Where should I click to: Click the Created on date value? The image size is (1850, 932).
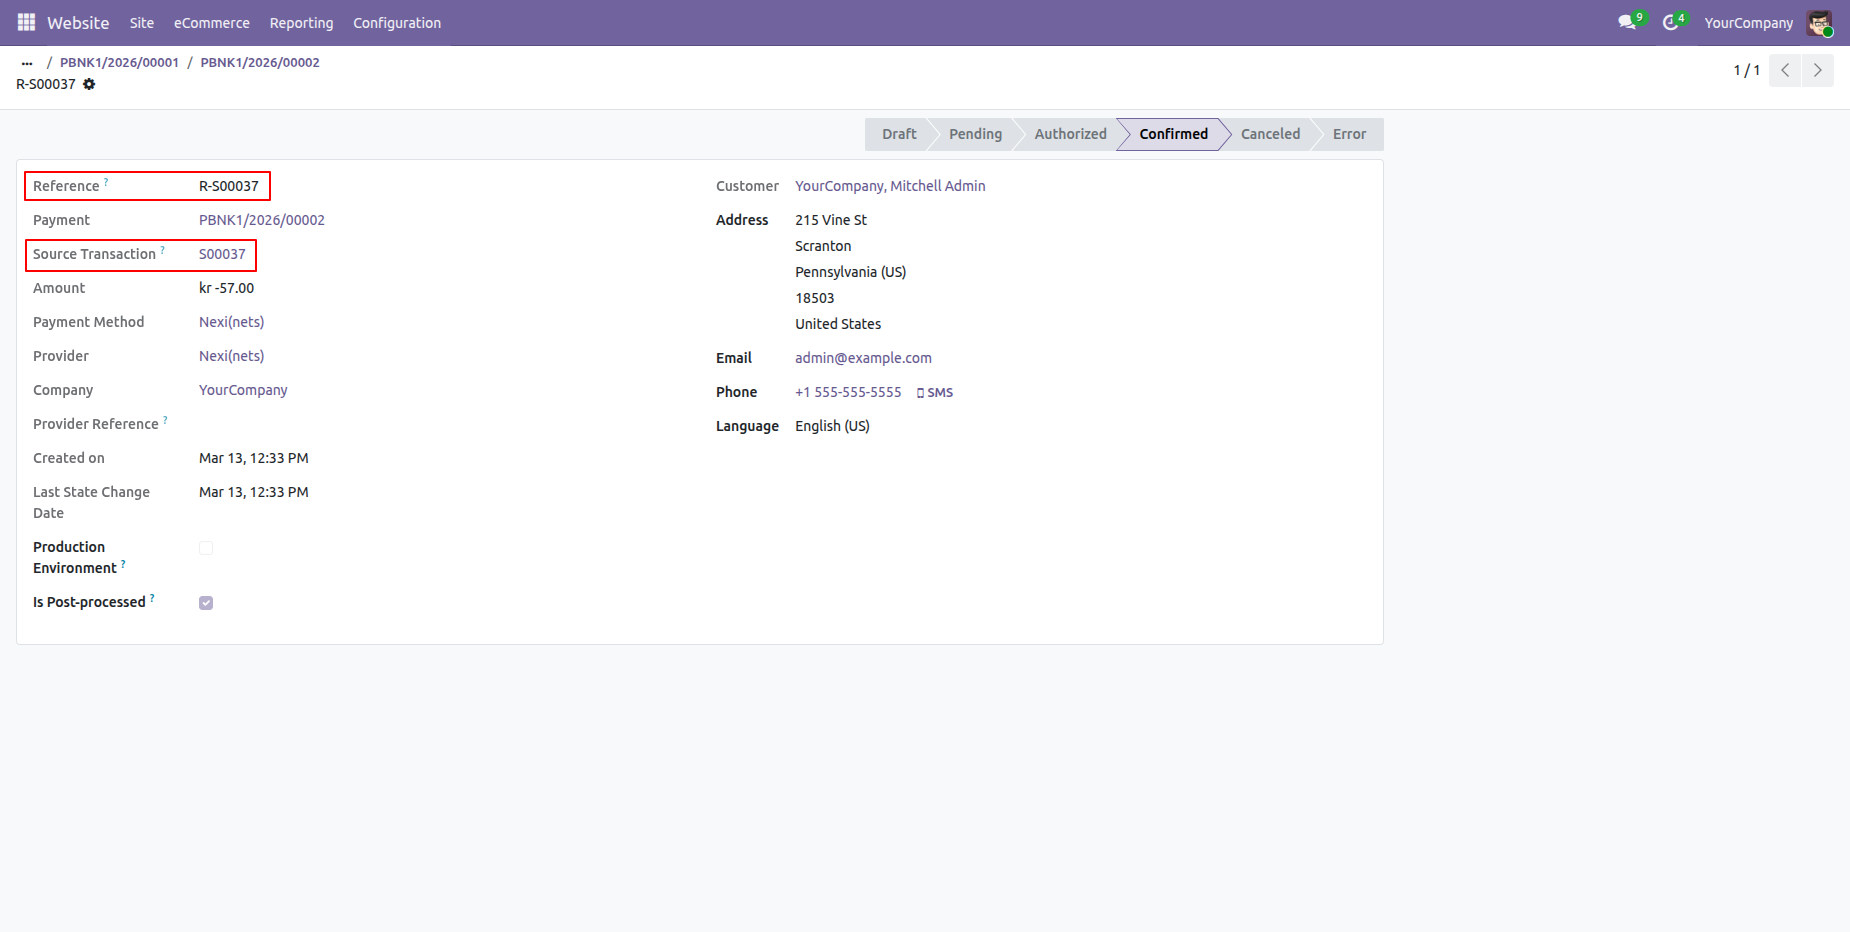[254, 458]
